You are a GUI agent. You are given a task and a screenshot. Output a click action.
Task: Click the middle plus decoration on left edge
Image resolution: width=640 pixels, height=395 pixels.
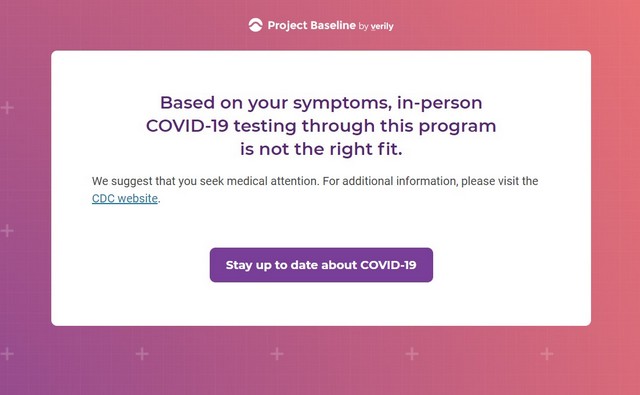click(x=7, y=231)
